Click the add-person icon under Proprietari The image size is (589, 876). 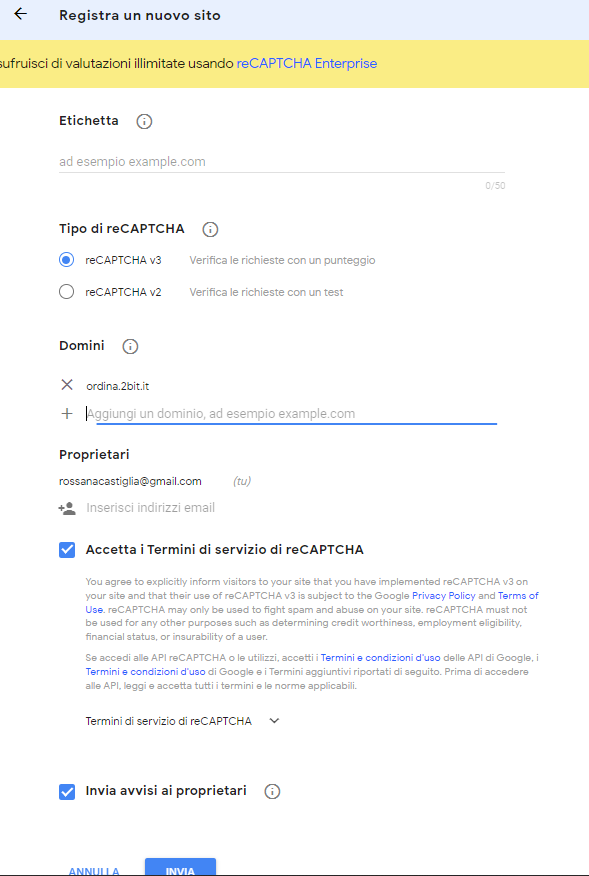(x=67, y=508)
